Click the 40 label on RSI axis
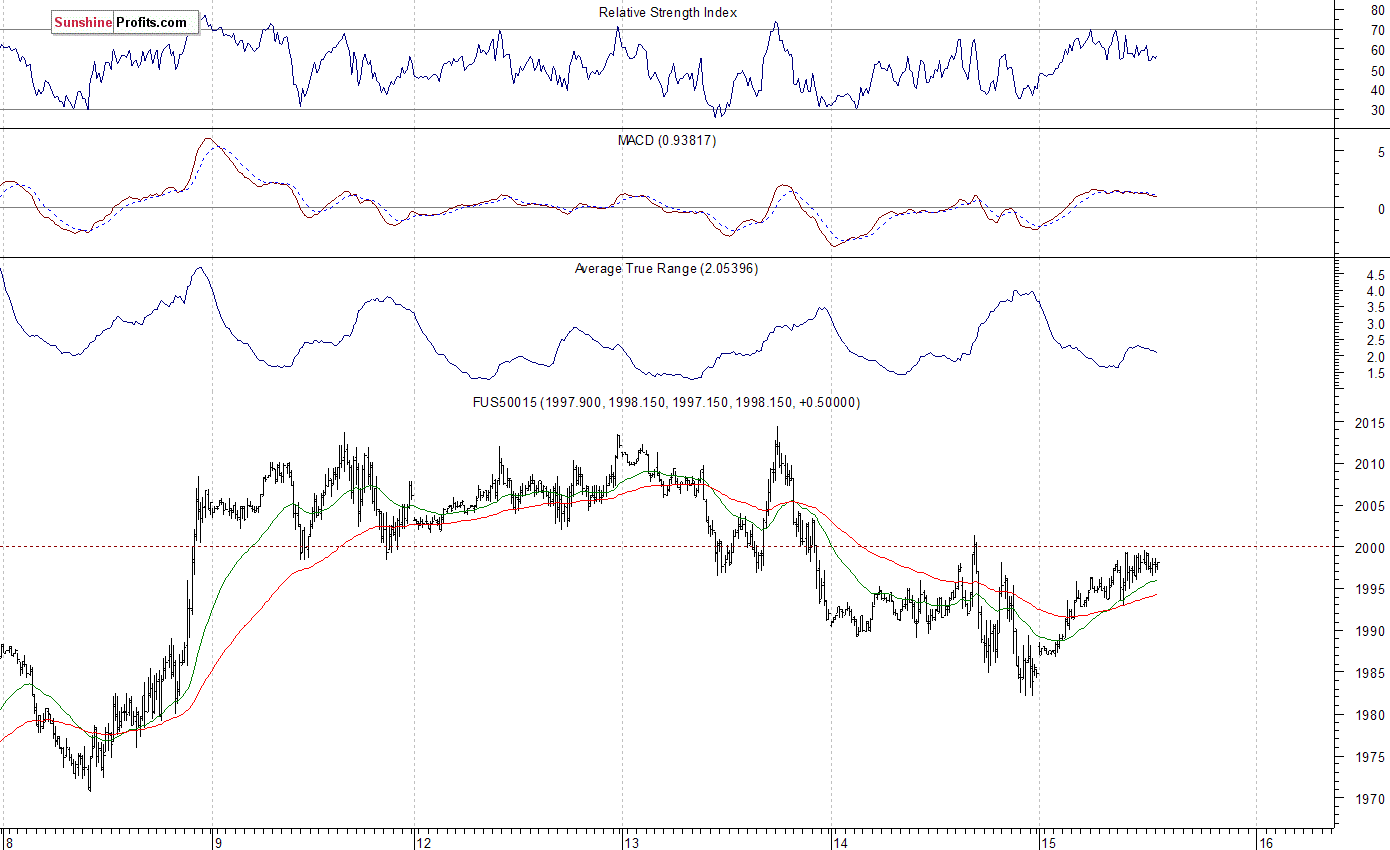The width and height of the screenshot is (1390, 850). (x=1378, y=91)
